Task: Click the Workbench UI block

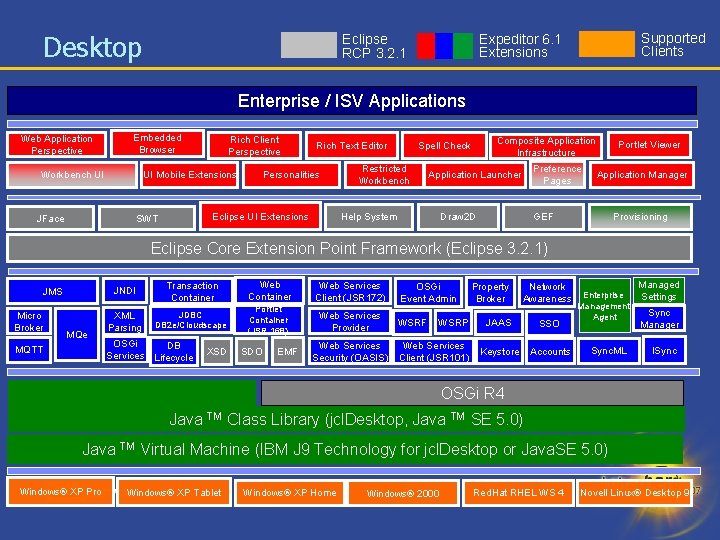Action: coord(72,174)
